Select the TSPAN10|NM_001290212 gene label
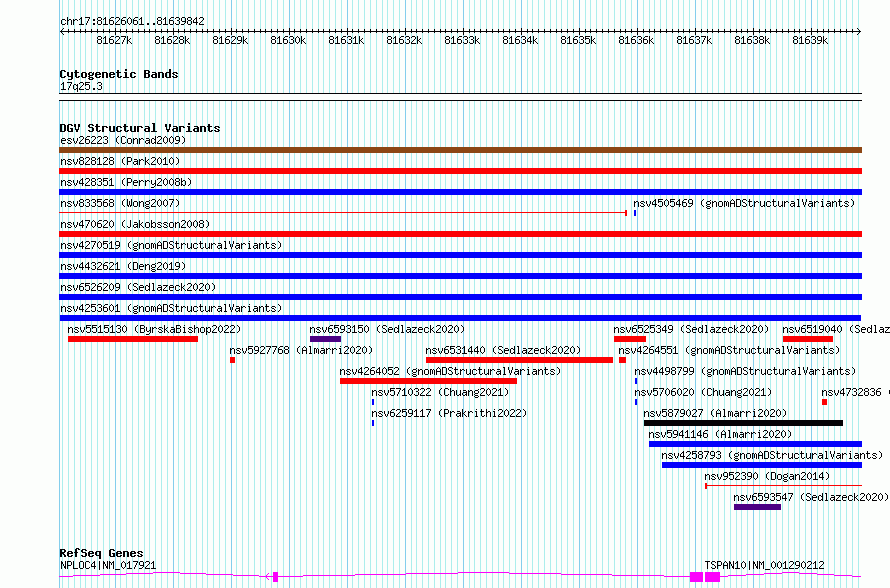 point(765,565)
